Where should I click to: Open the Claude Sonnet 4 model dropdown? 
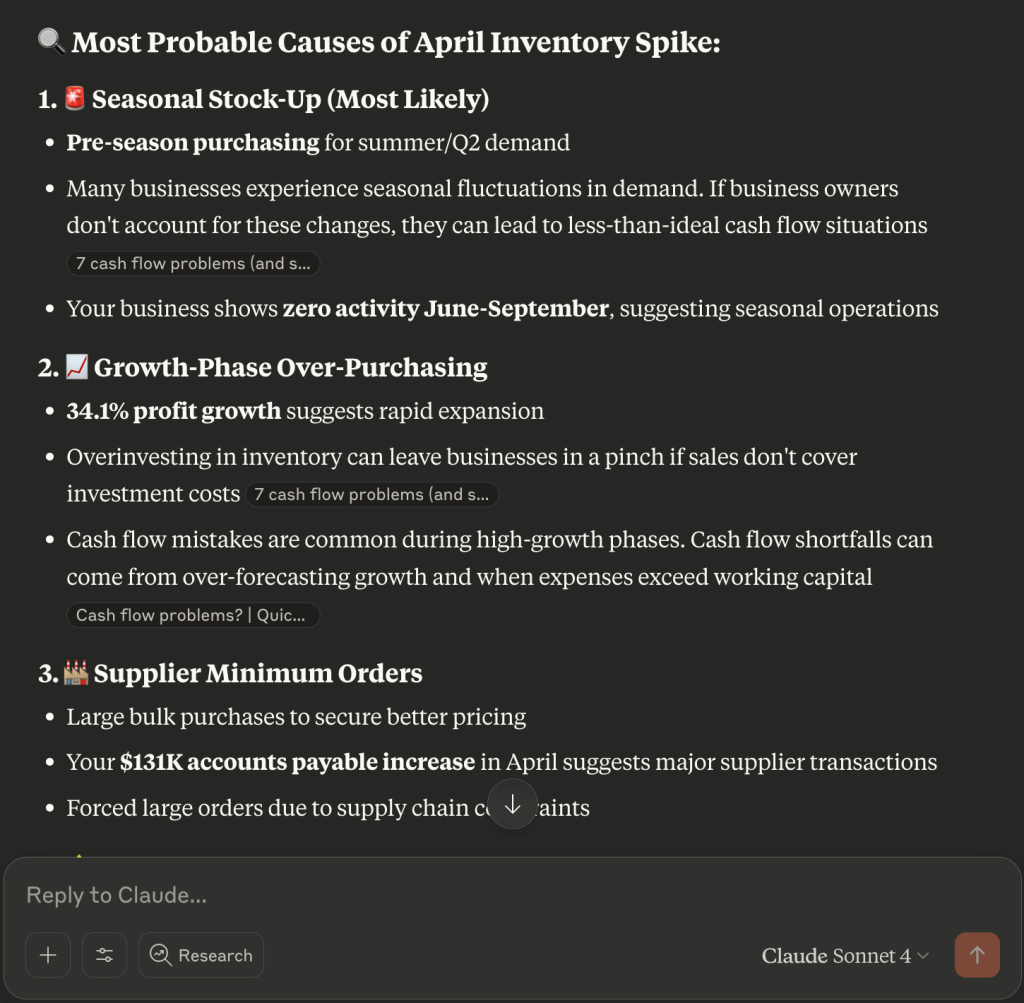(845, 956)
